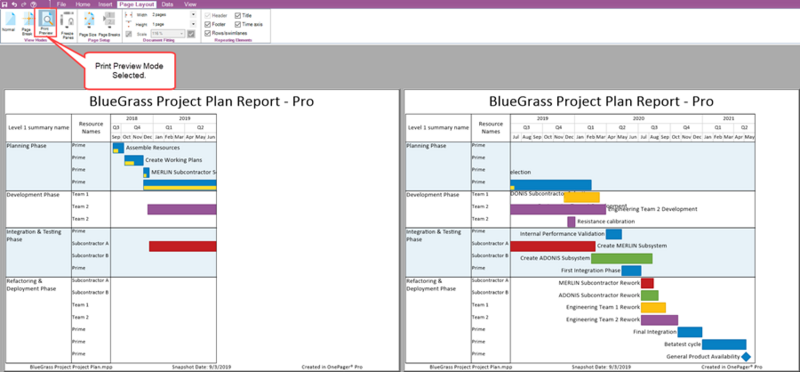
Task: Open the View tab
Action: [190, 4]
